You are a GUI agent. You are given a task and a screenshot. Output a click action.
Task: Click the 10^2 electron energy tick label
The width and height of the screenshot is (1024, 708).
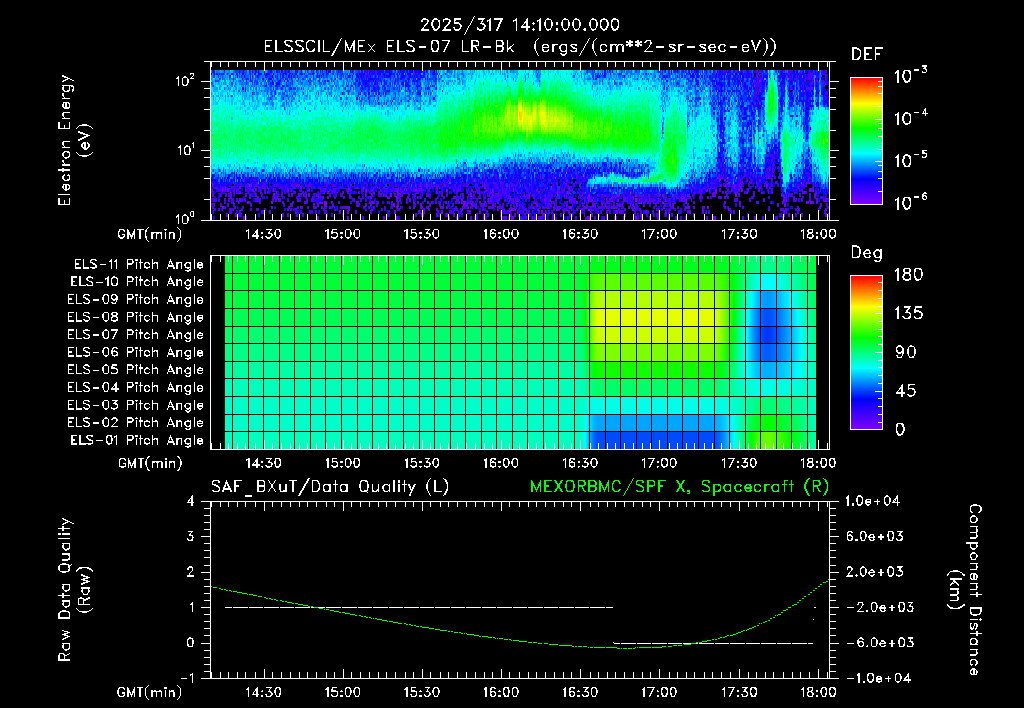185,81
